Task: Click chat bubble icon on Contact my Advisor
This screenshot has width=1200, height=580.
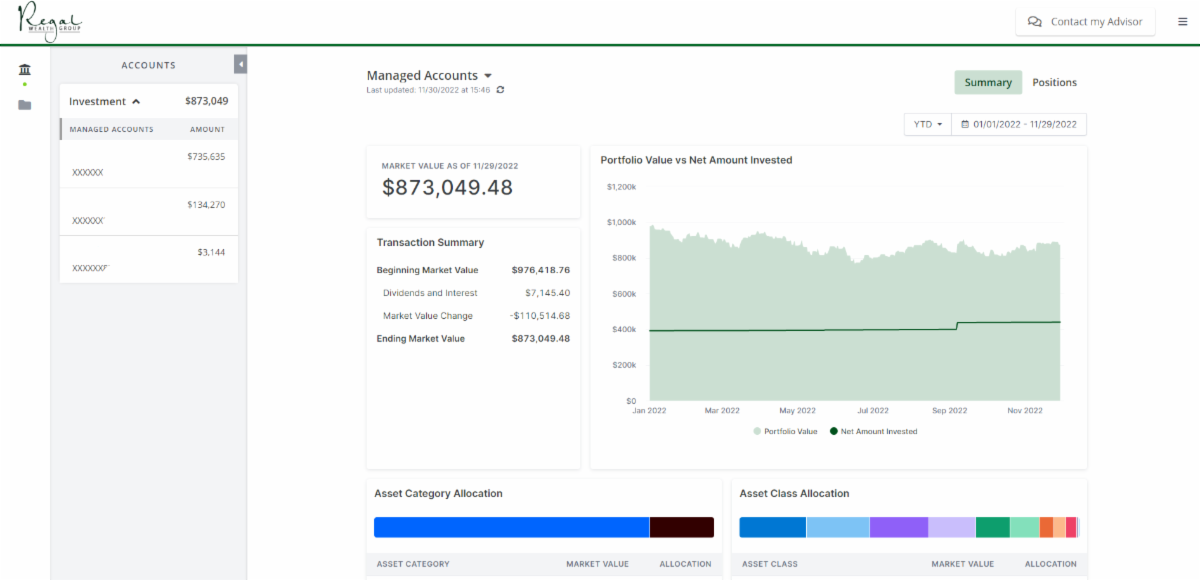Action: point(1035,22)
